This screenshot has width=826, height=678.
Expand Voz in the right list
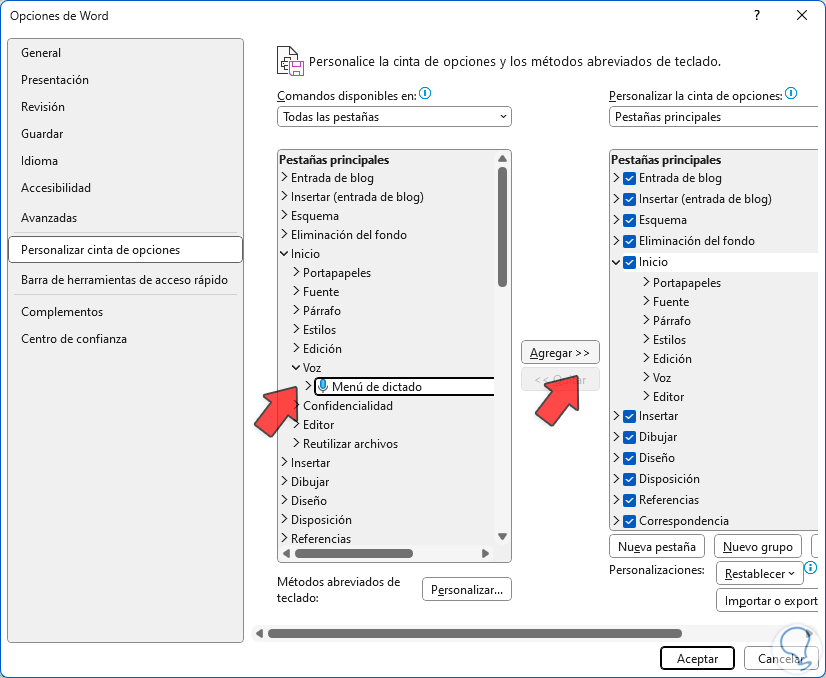(x=646, y=377)
